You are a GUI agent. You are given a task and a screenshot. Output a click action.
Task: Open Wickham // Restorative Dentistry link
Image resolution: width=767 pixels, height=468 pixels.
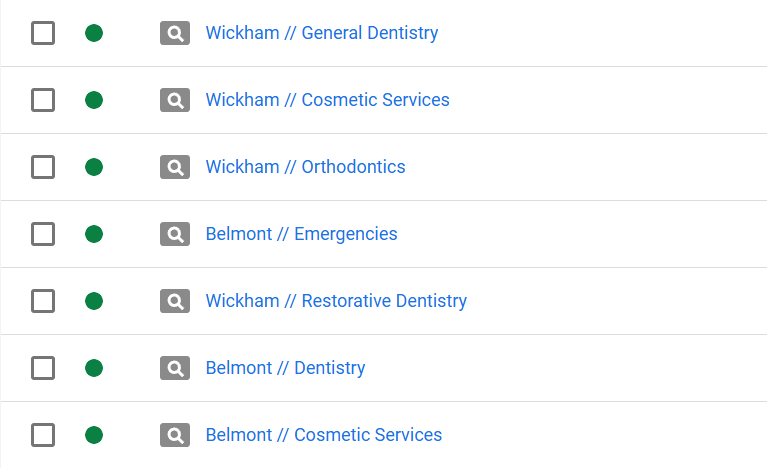coord(336,301)
